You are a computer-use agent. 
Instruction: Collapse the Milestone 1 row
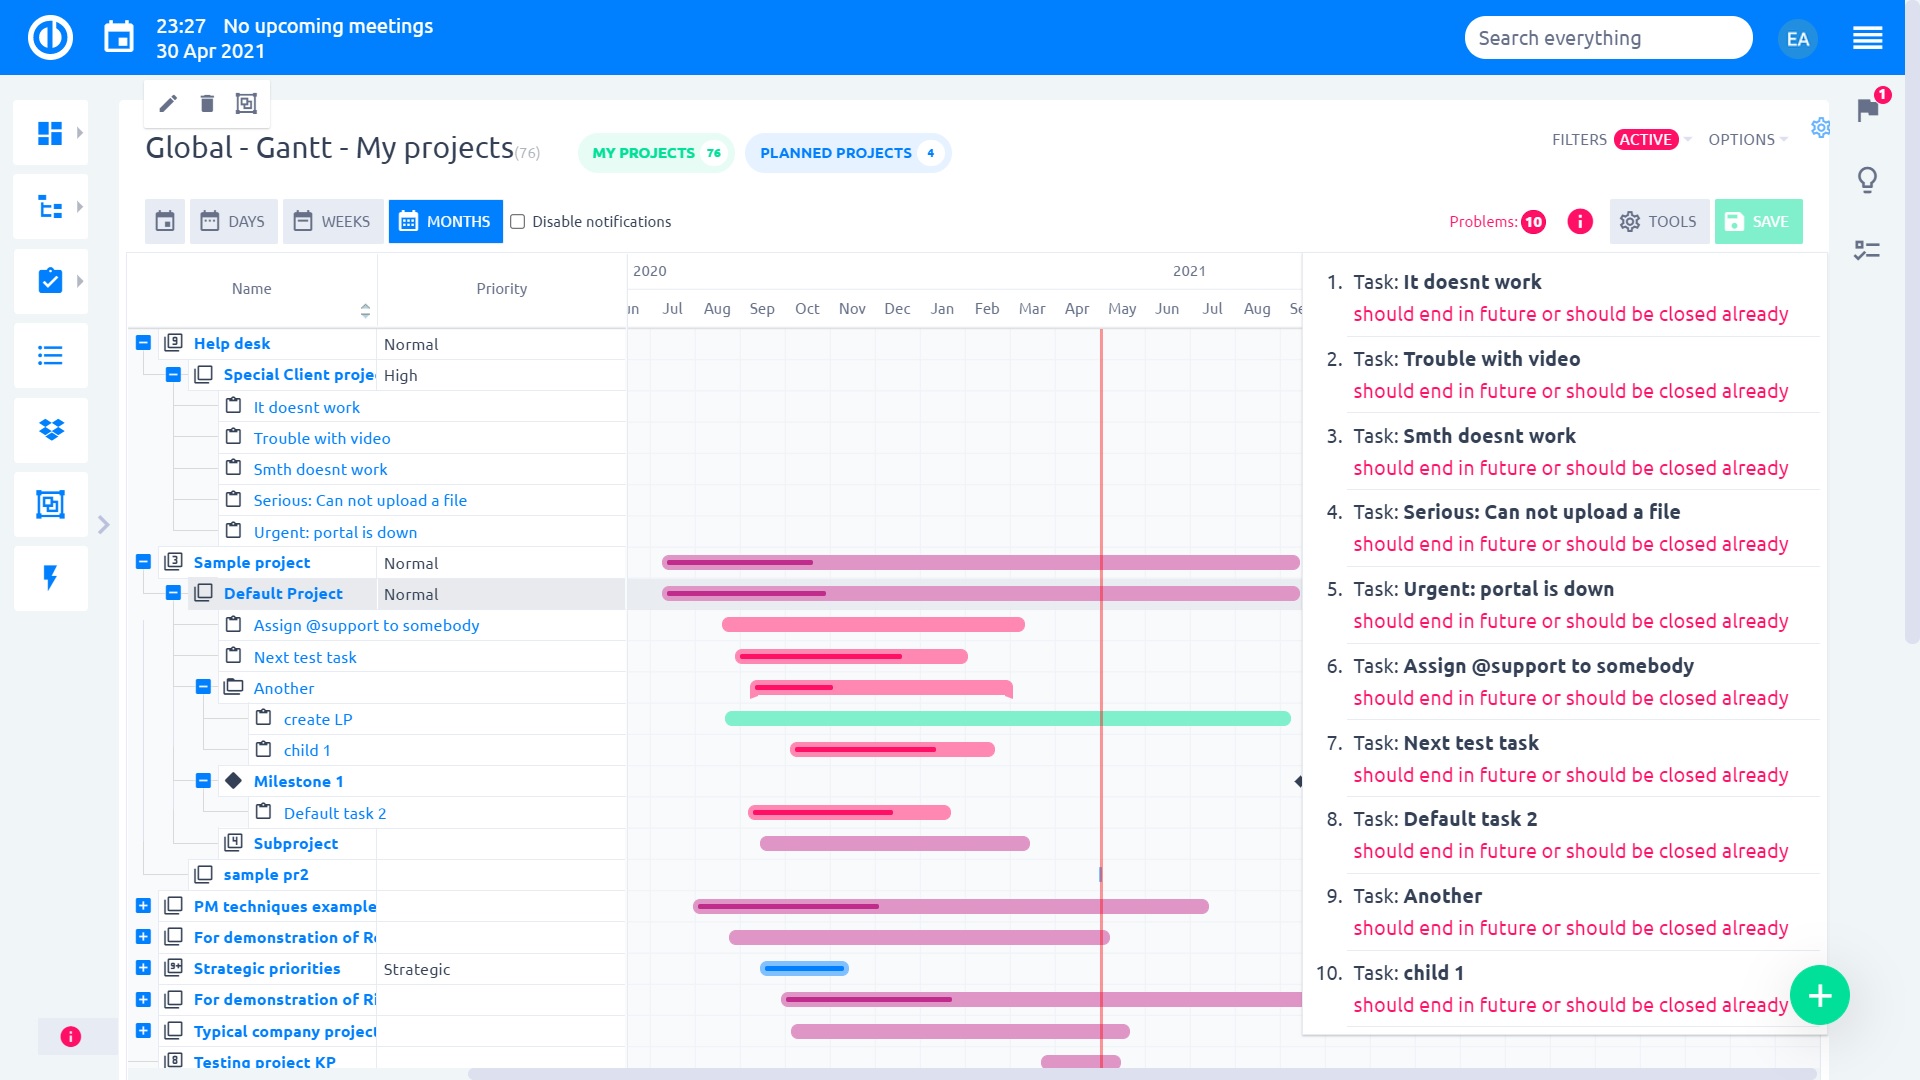pos(203,781)
